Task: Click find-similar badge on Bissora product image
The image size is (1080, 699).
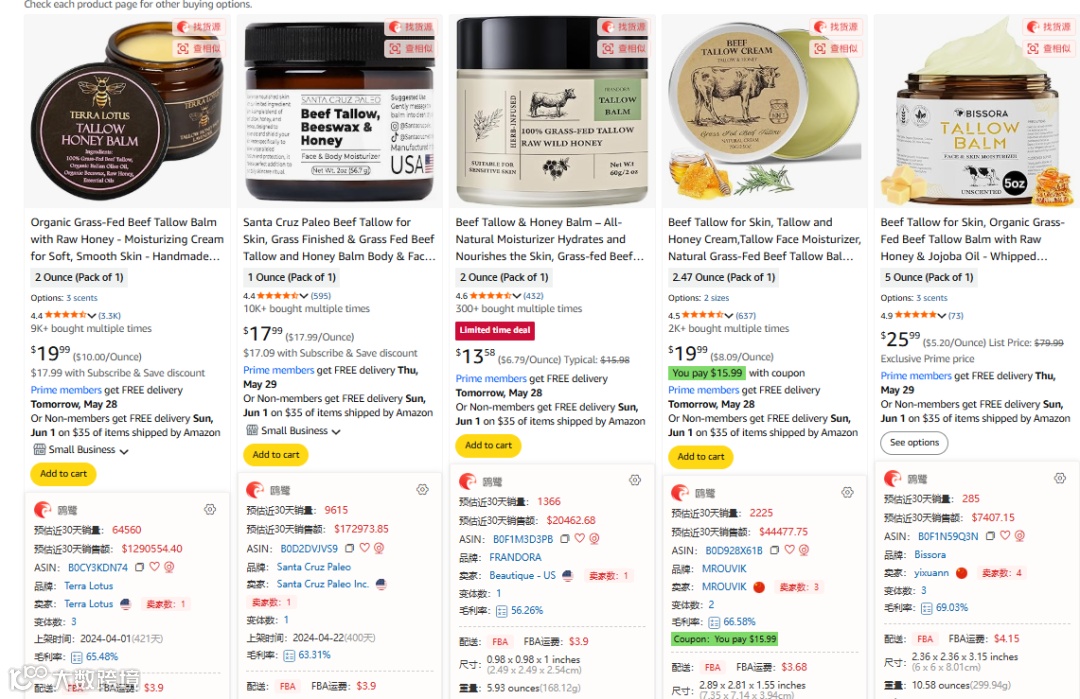Action: tap(1049, 49)
